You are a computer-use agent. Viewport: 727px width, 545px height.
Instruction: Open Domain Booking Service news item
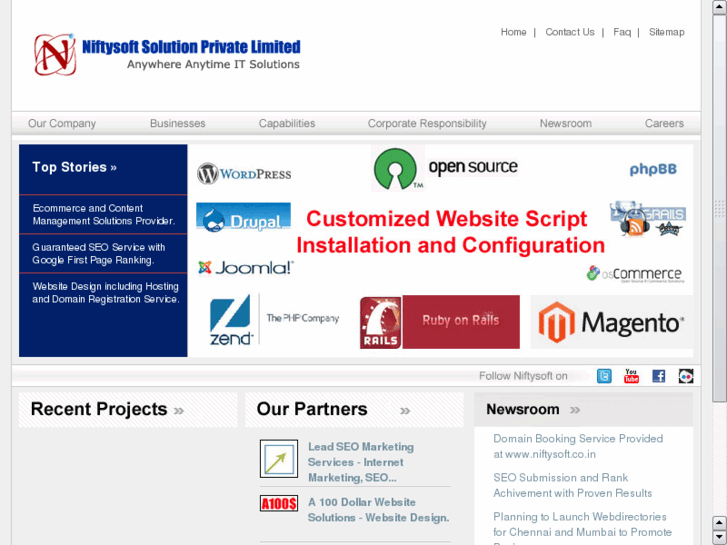tap(578, 446)
